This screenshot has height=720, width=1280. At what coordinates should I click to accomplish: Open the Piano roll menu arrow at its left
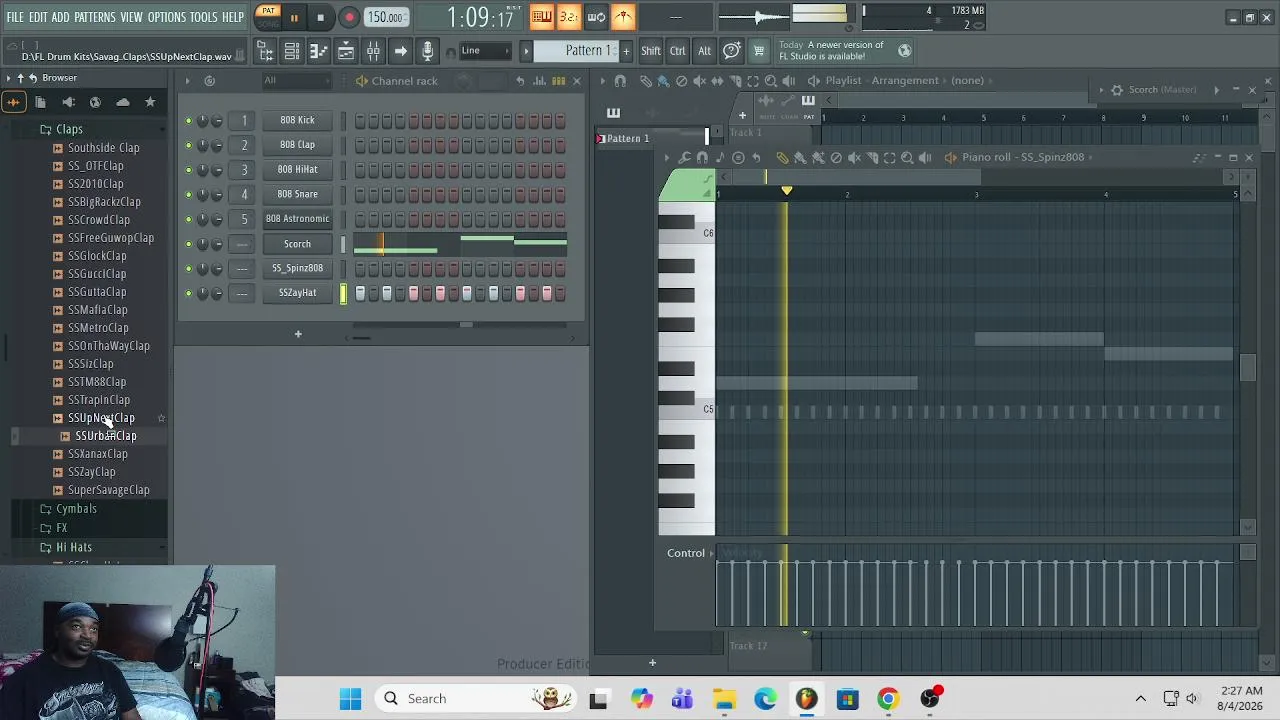click(666, 157)
